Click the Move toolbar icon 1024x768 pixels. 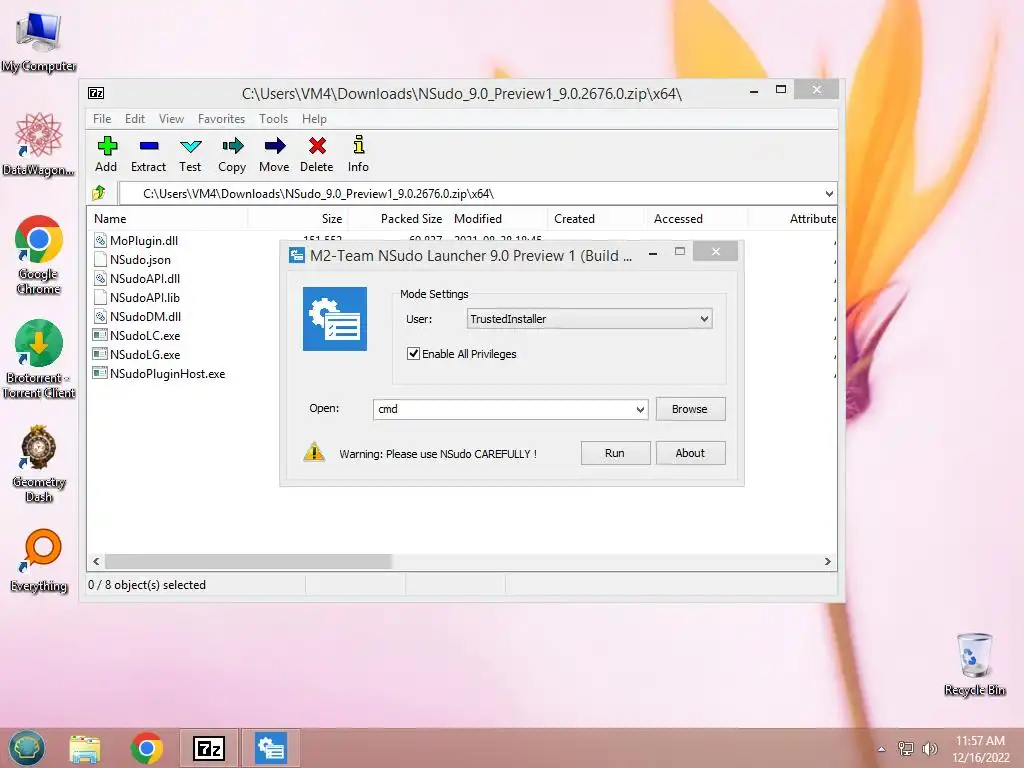pos(274,146)
